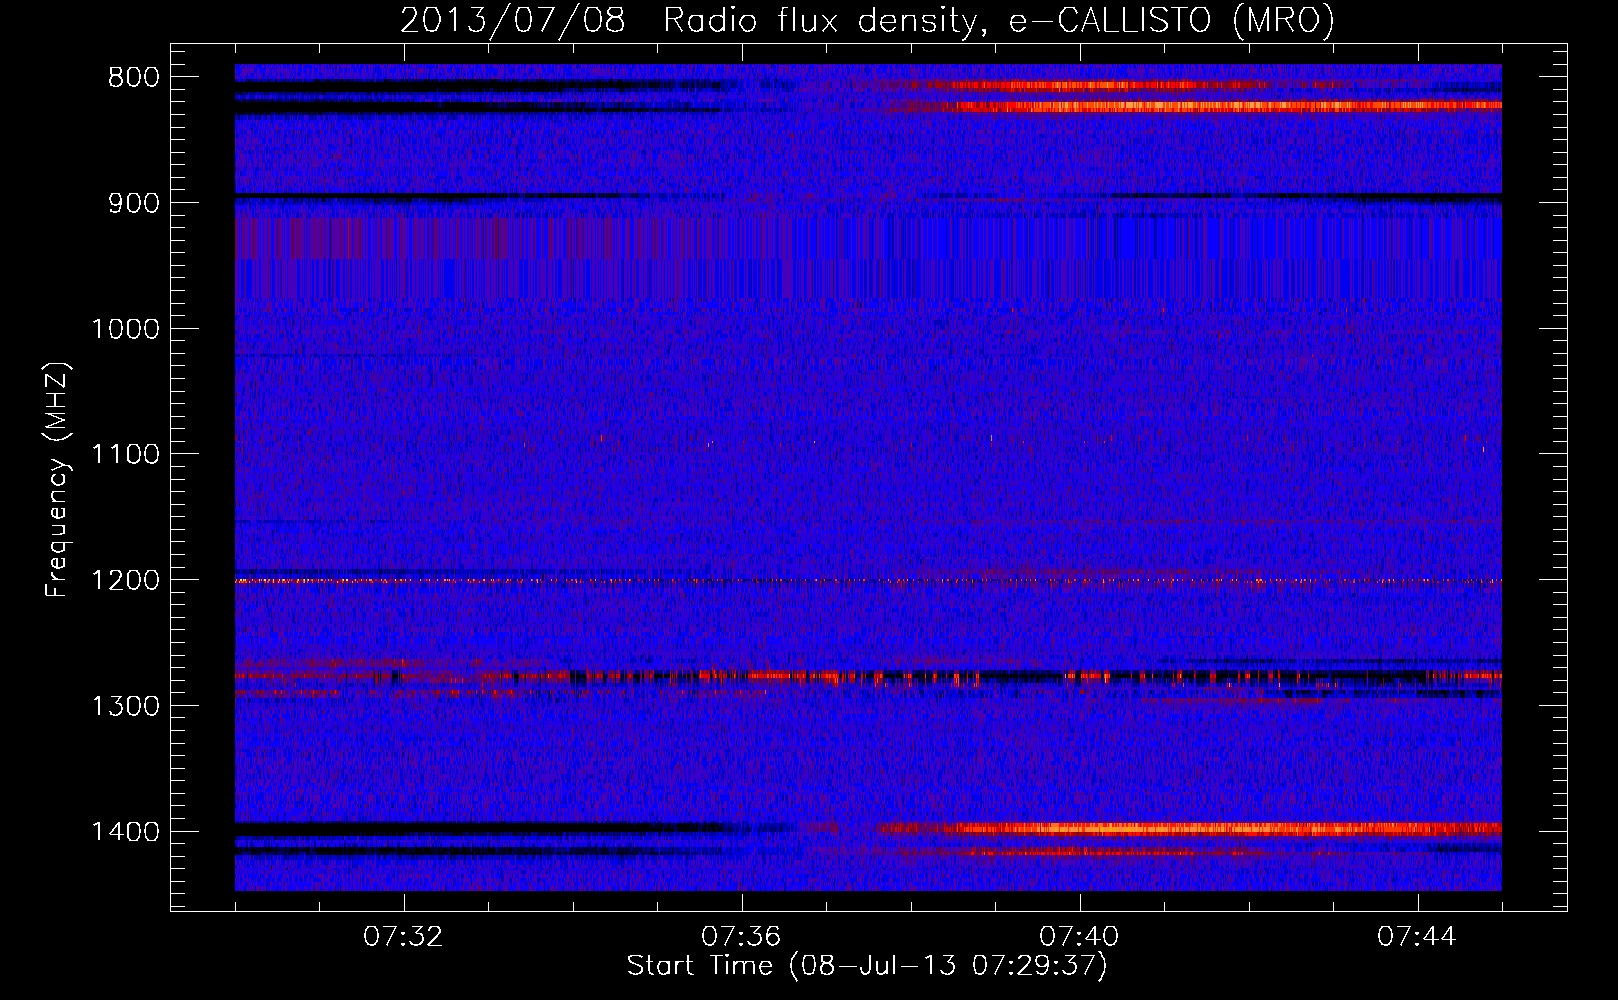1618x1000 pixels.
Task: Click the 1100 frequency tick label
Action: tap(125, 455)
